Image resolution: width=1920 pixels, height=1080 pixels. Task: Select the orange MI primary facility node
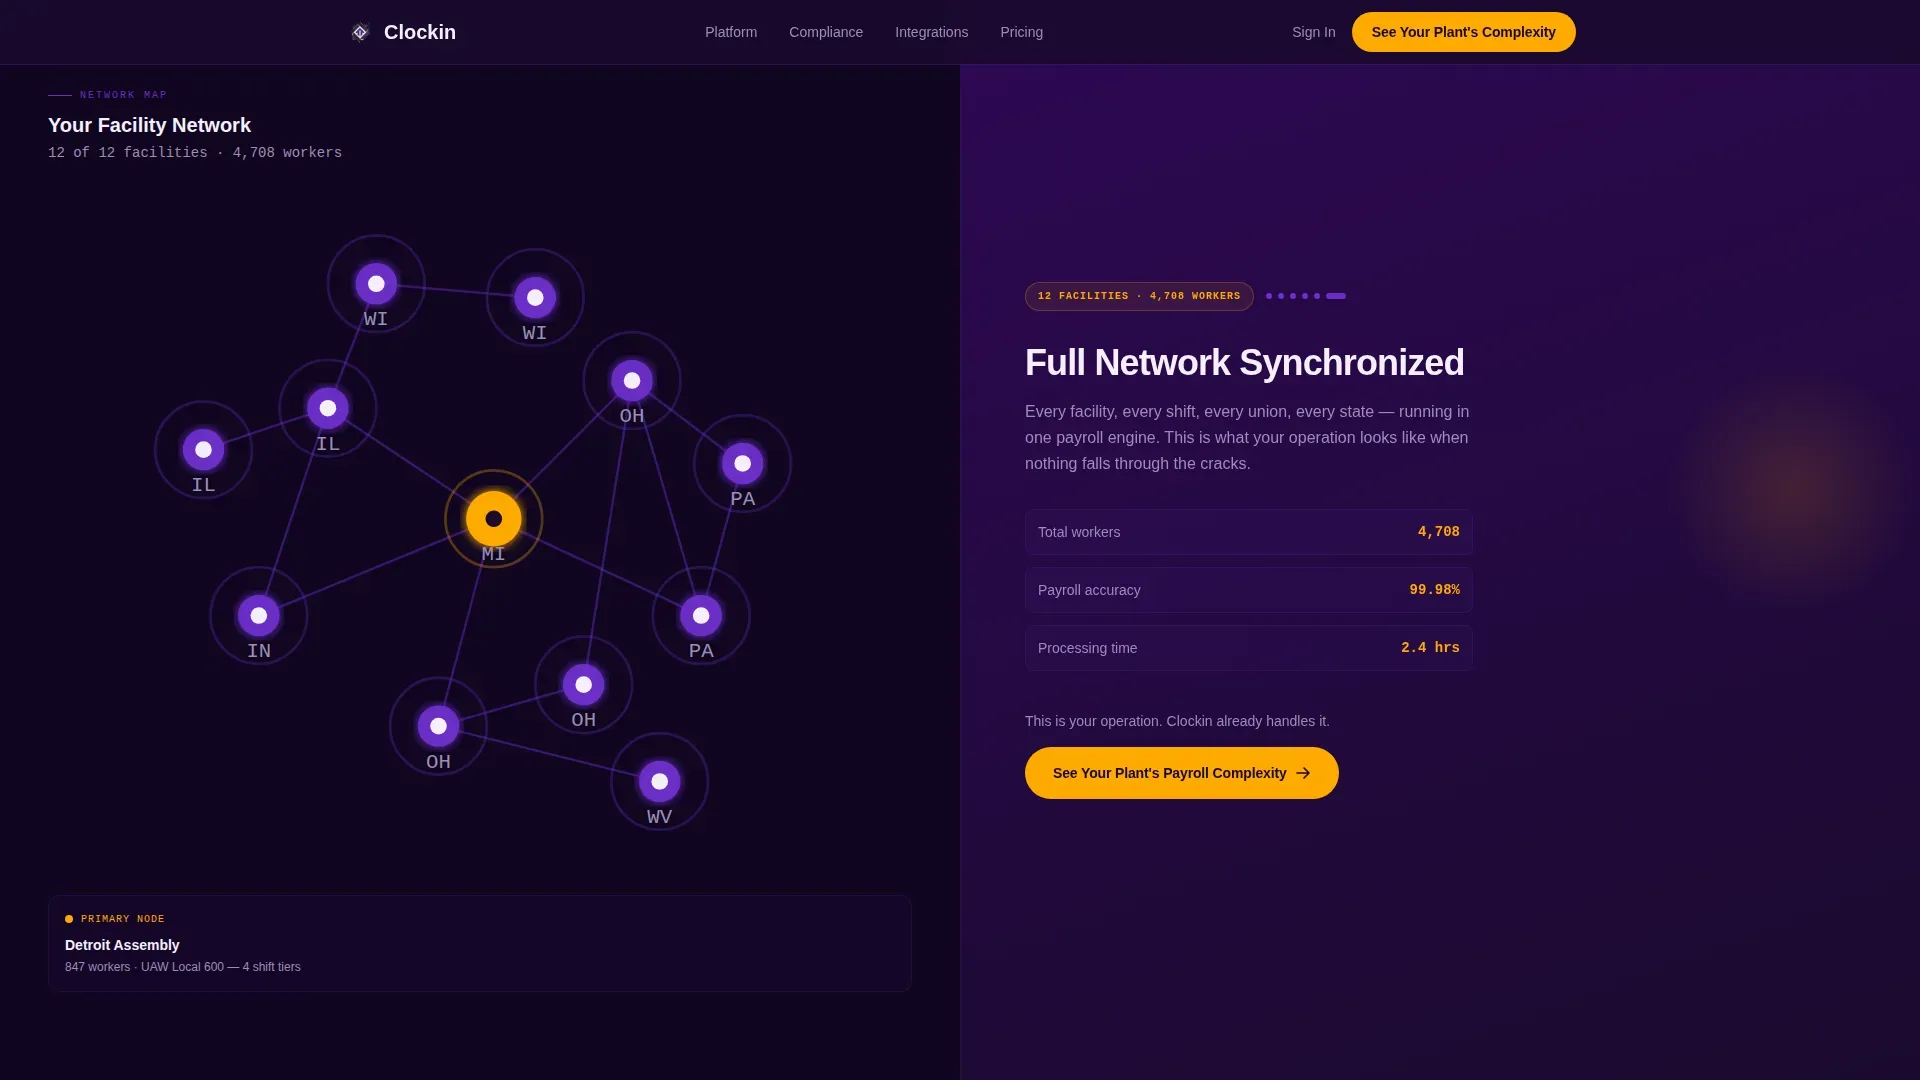point(494,518)
